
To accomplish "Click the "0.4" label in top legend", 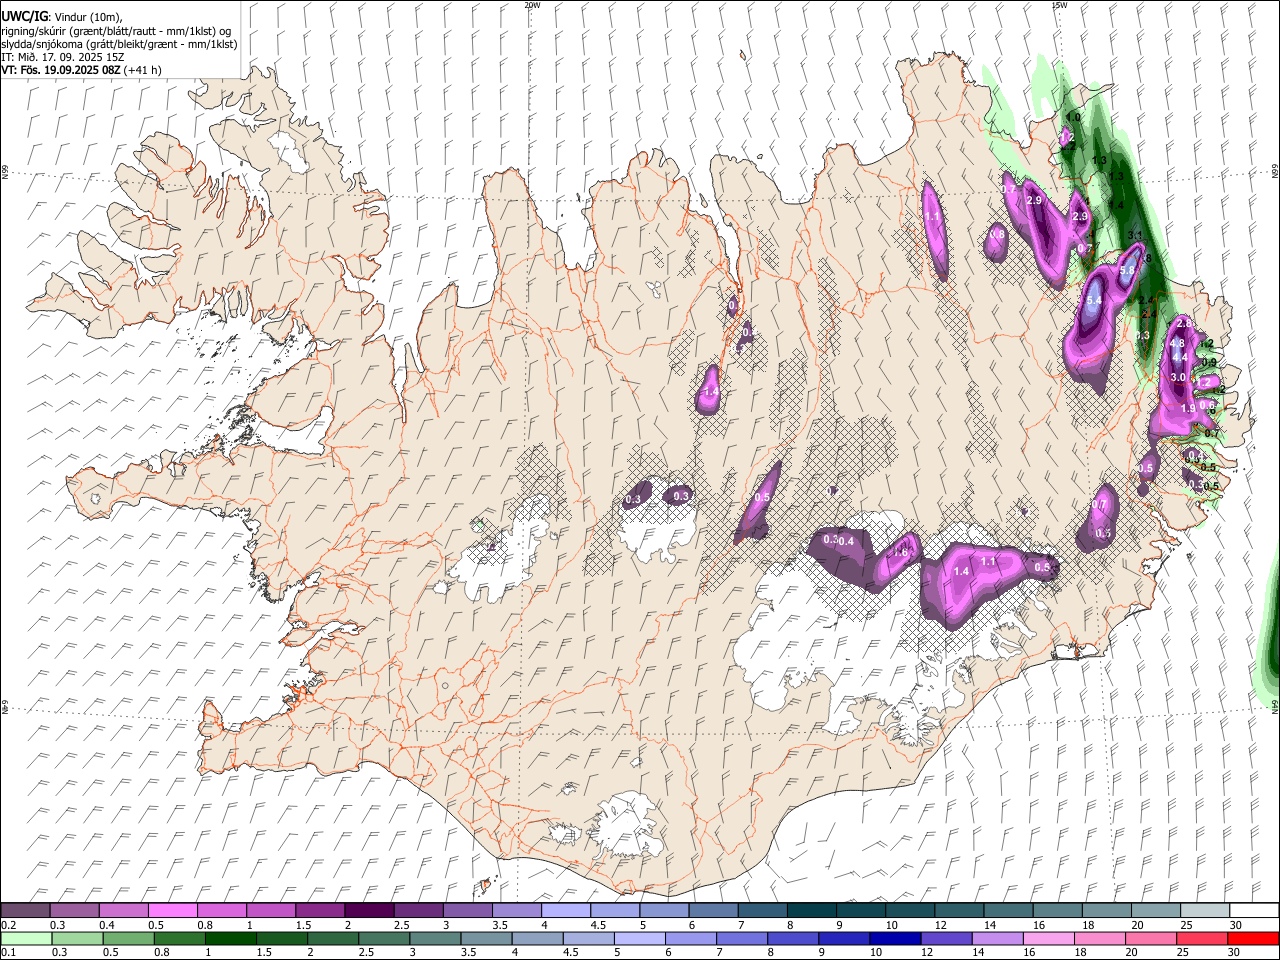I will click(107, 925).
